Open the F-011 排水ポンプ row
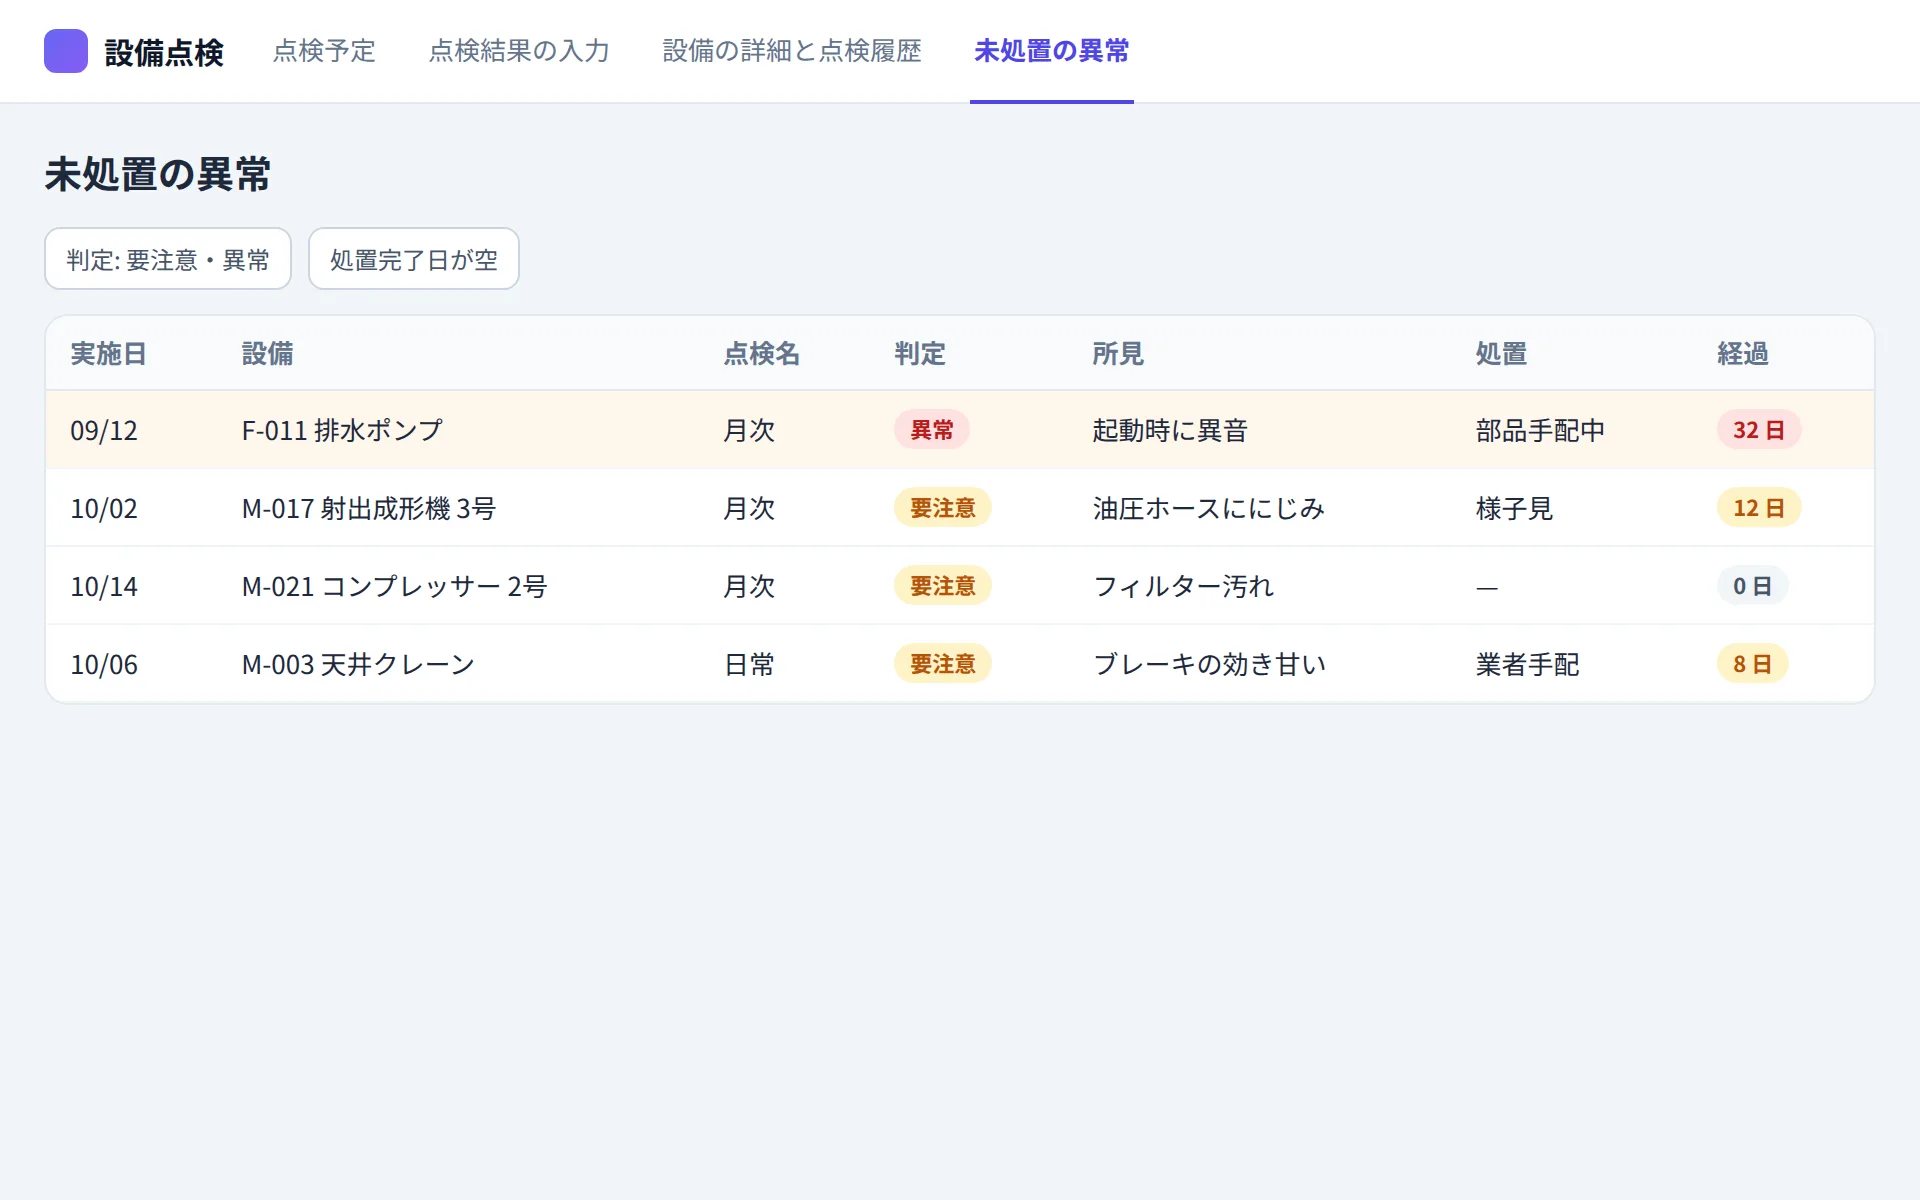This screenshot has height=1200, width=1920. 960,430
